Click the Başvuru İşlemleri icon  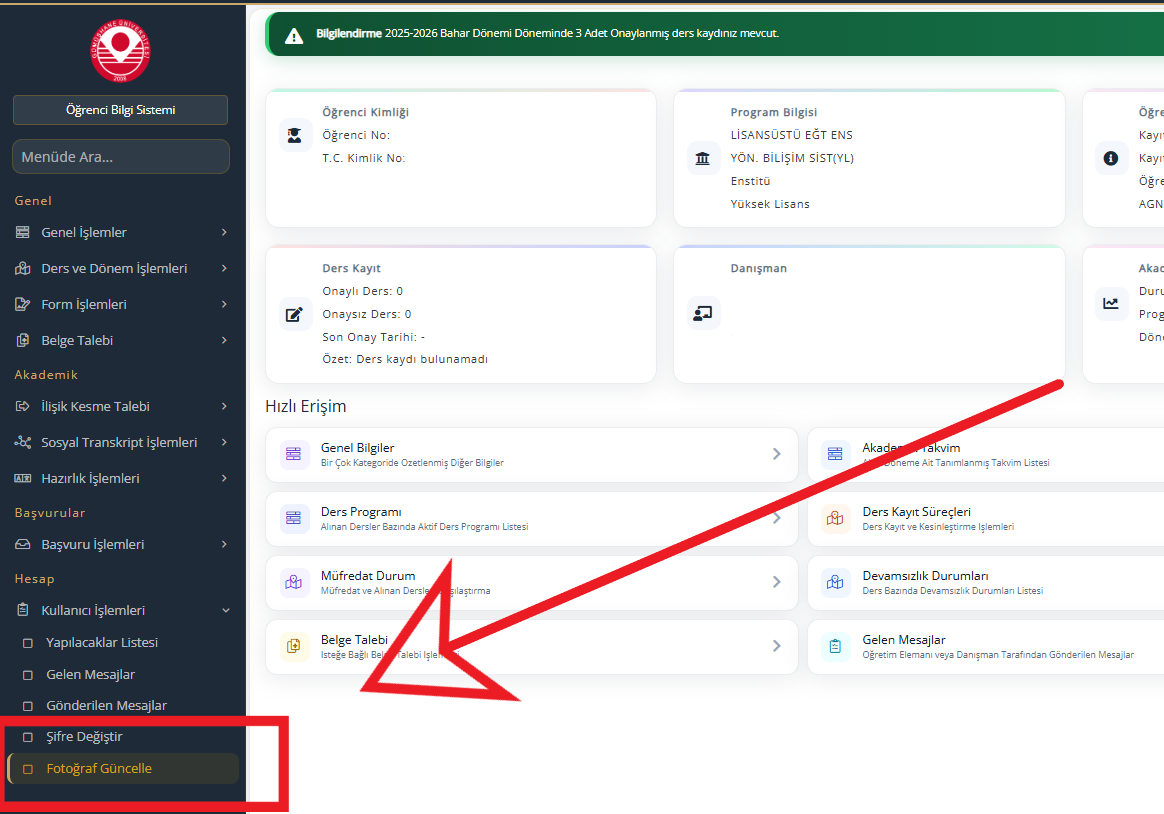[23, 544]
